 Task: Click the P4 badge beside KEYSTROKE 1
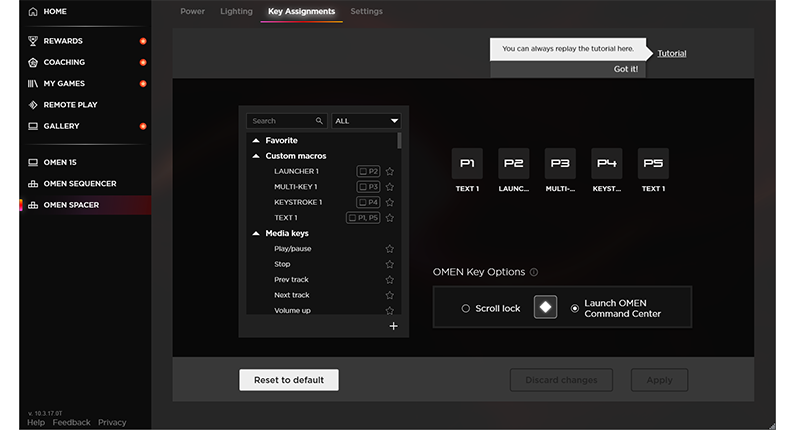click(369, 202)
